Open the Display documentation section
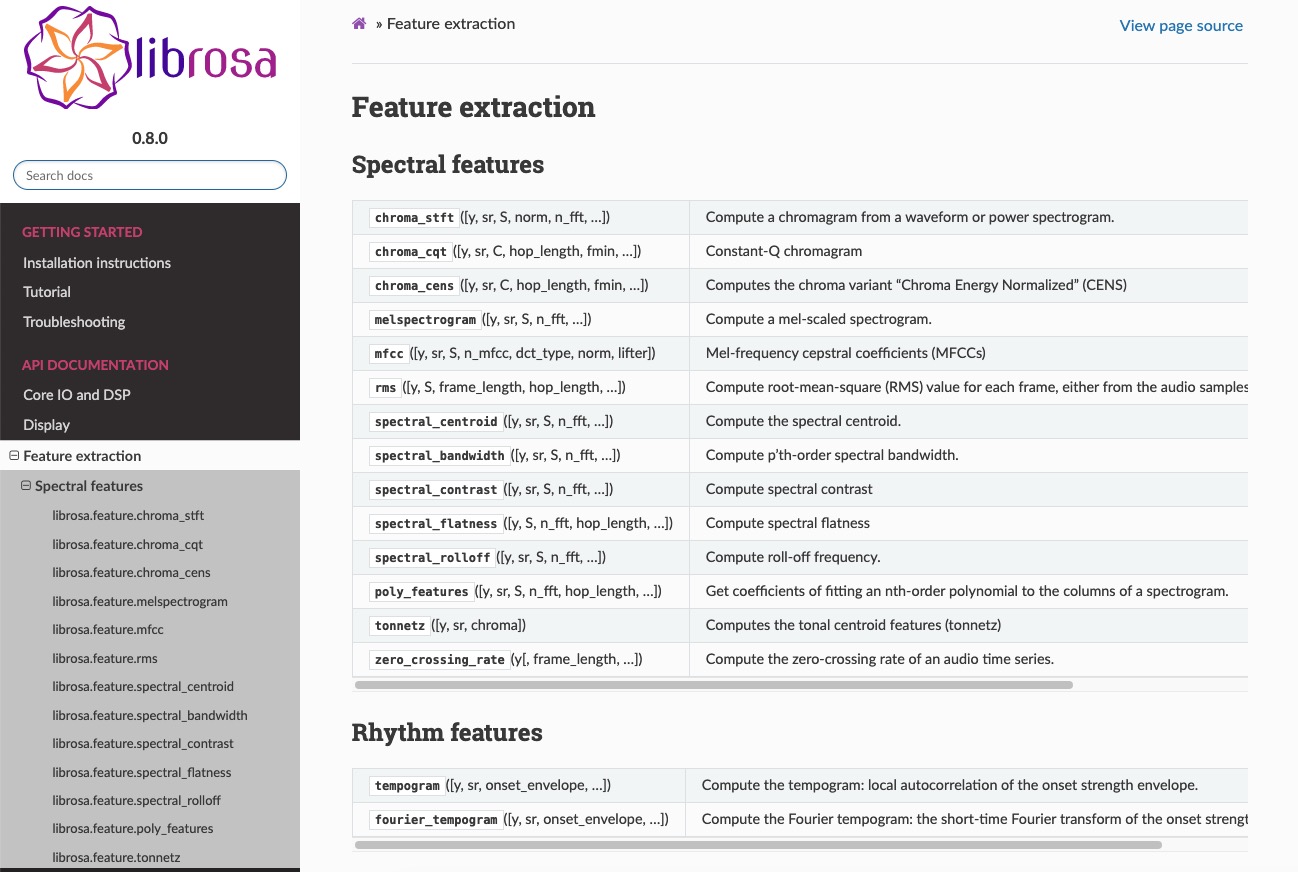 (x=47, y=425)
